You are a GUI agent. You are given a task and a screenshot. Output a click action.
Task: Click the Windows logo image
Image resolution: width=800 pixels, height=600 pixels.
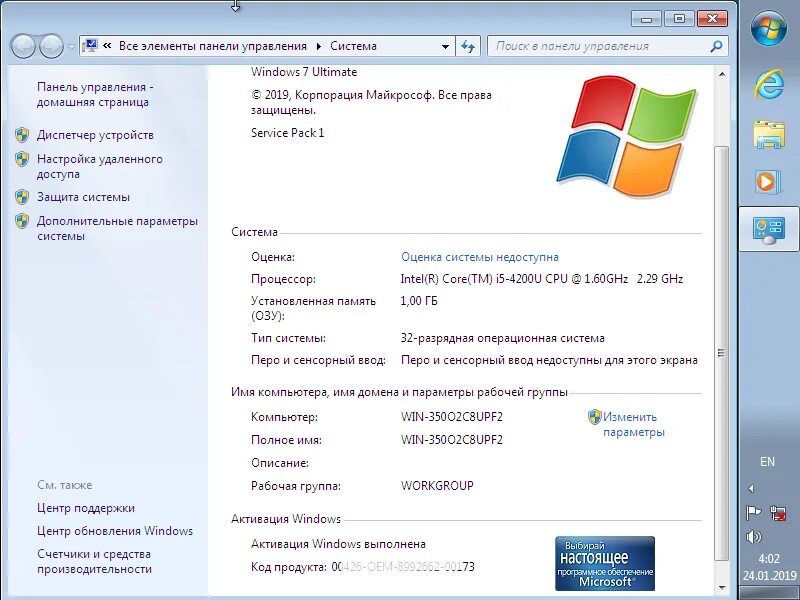tap(626, 136)
